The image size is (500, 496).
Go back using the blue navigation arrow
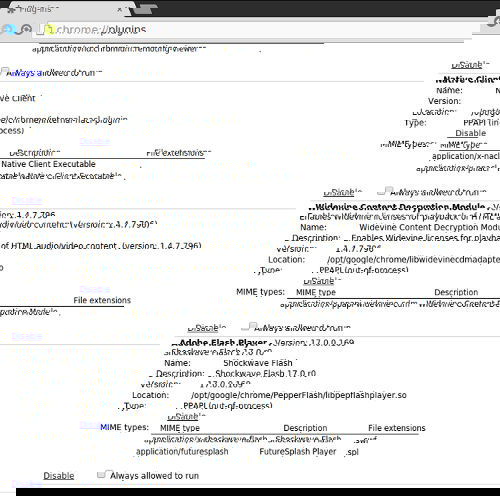pos(9,30)
